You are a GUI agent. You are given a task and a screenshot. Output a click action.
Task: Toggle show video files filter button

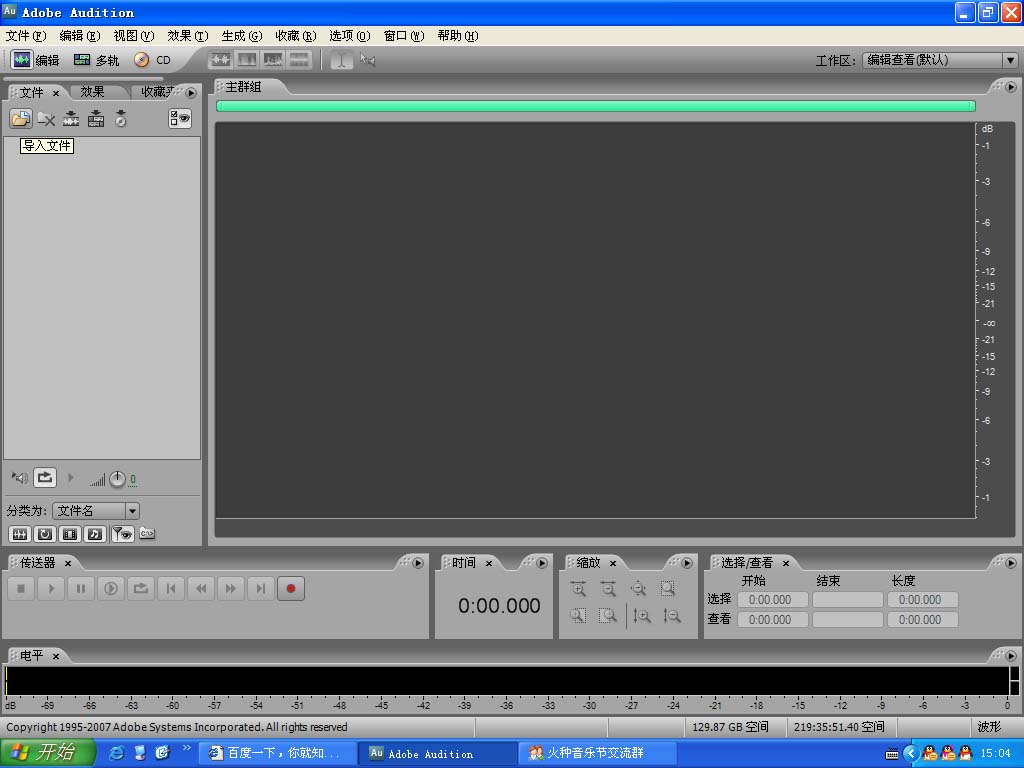point(70,534)
